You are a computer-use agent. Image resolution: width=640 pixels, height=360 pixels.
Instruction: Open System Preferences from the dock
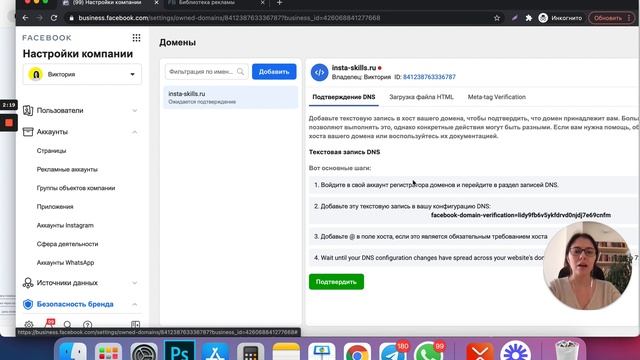[144, 351]
